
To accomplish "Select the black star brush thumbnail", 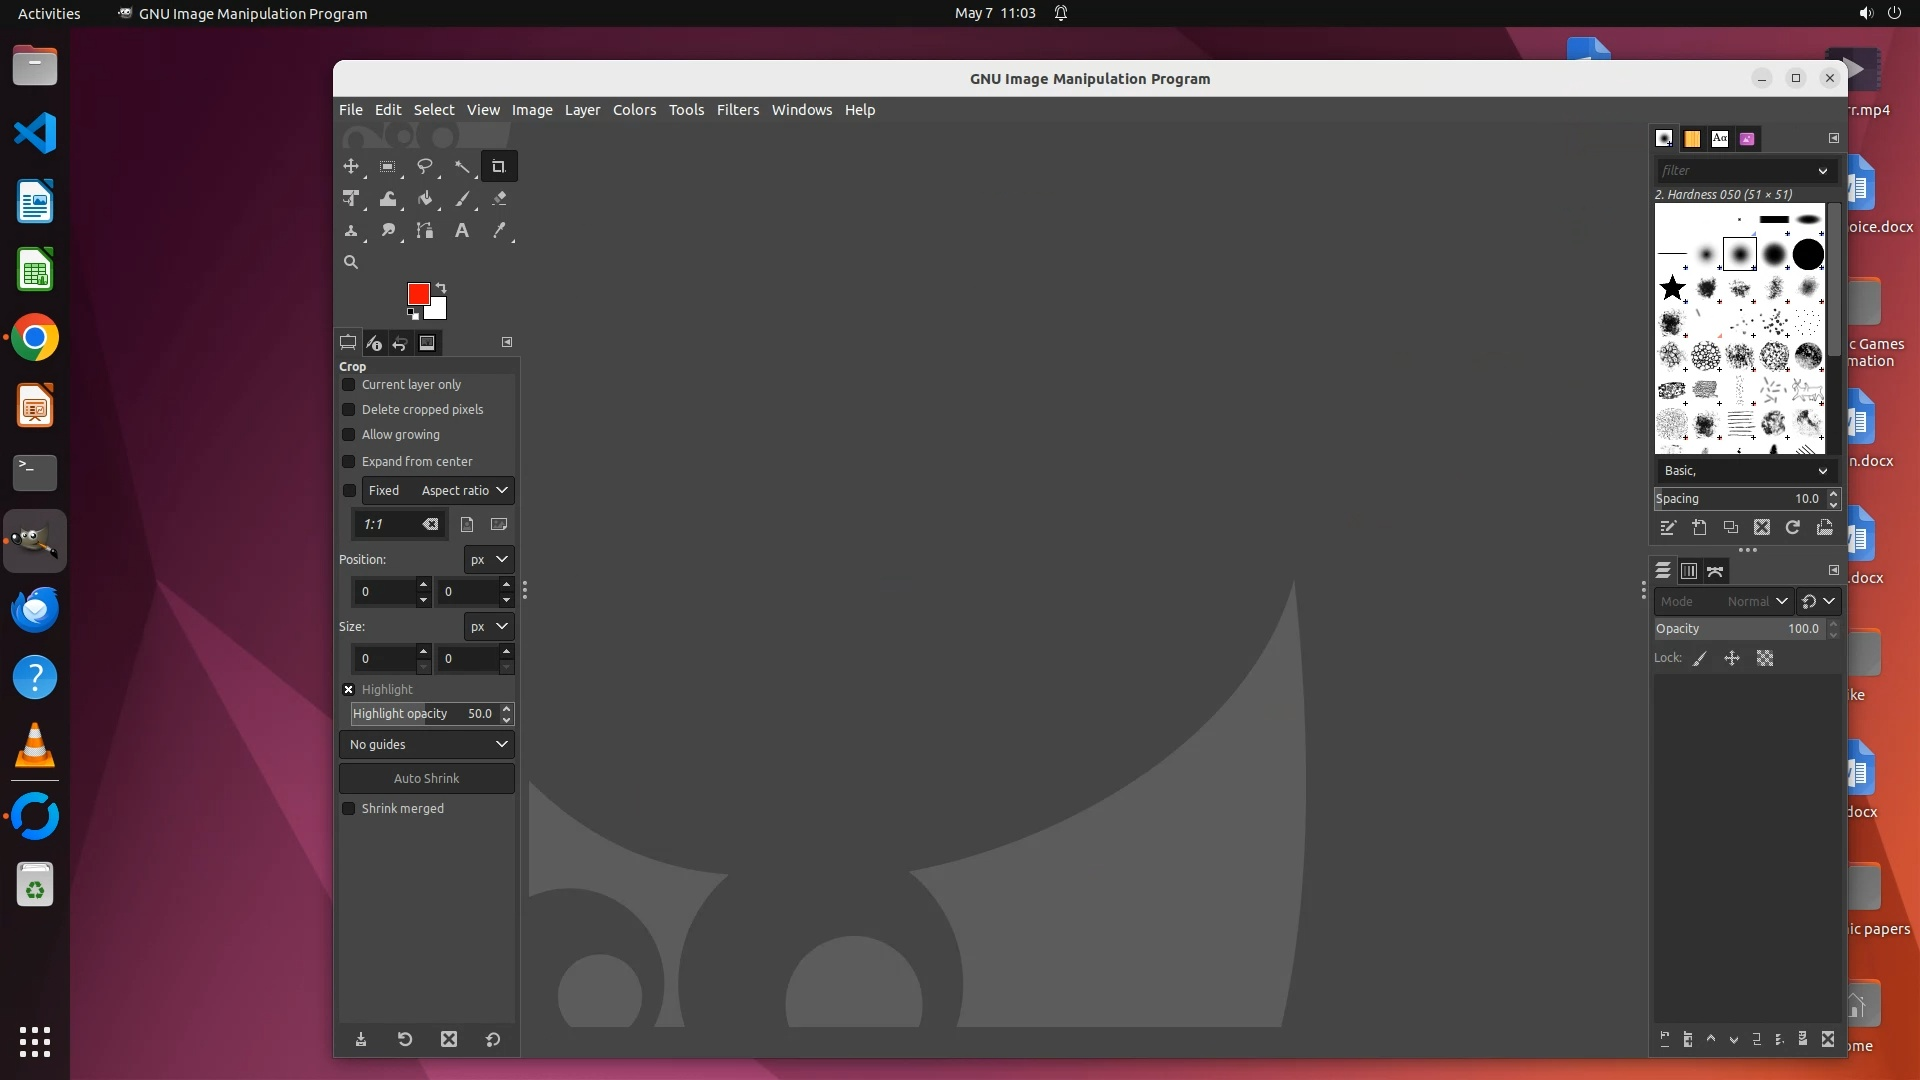I will point(1672,289).
